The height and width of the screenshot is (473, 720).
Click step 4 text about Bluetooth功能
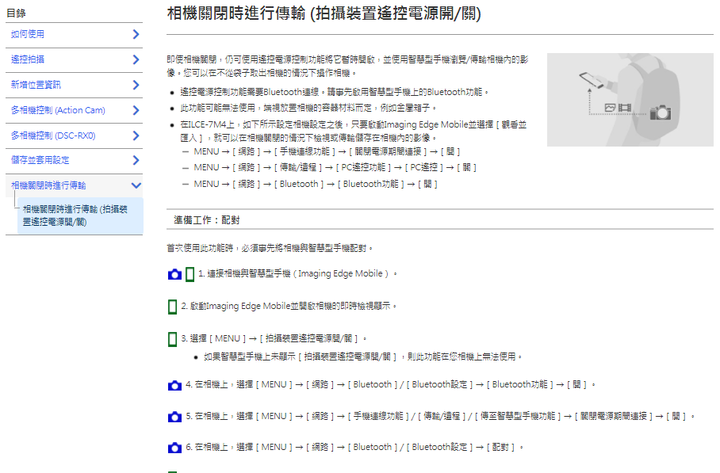pos(390,384)
